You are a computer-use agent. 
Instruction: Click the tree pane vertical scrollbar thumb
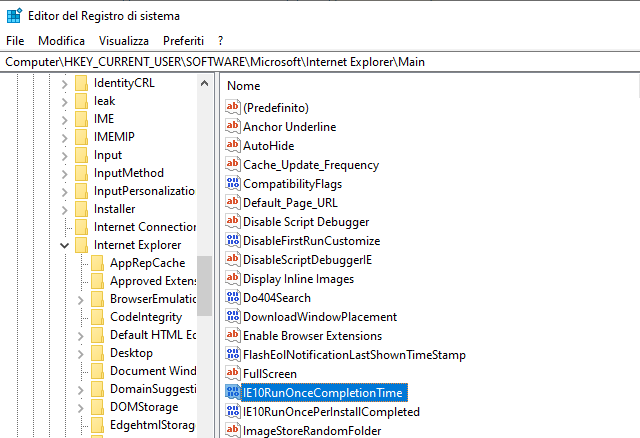[204, 286]
